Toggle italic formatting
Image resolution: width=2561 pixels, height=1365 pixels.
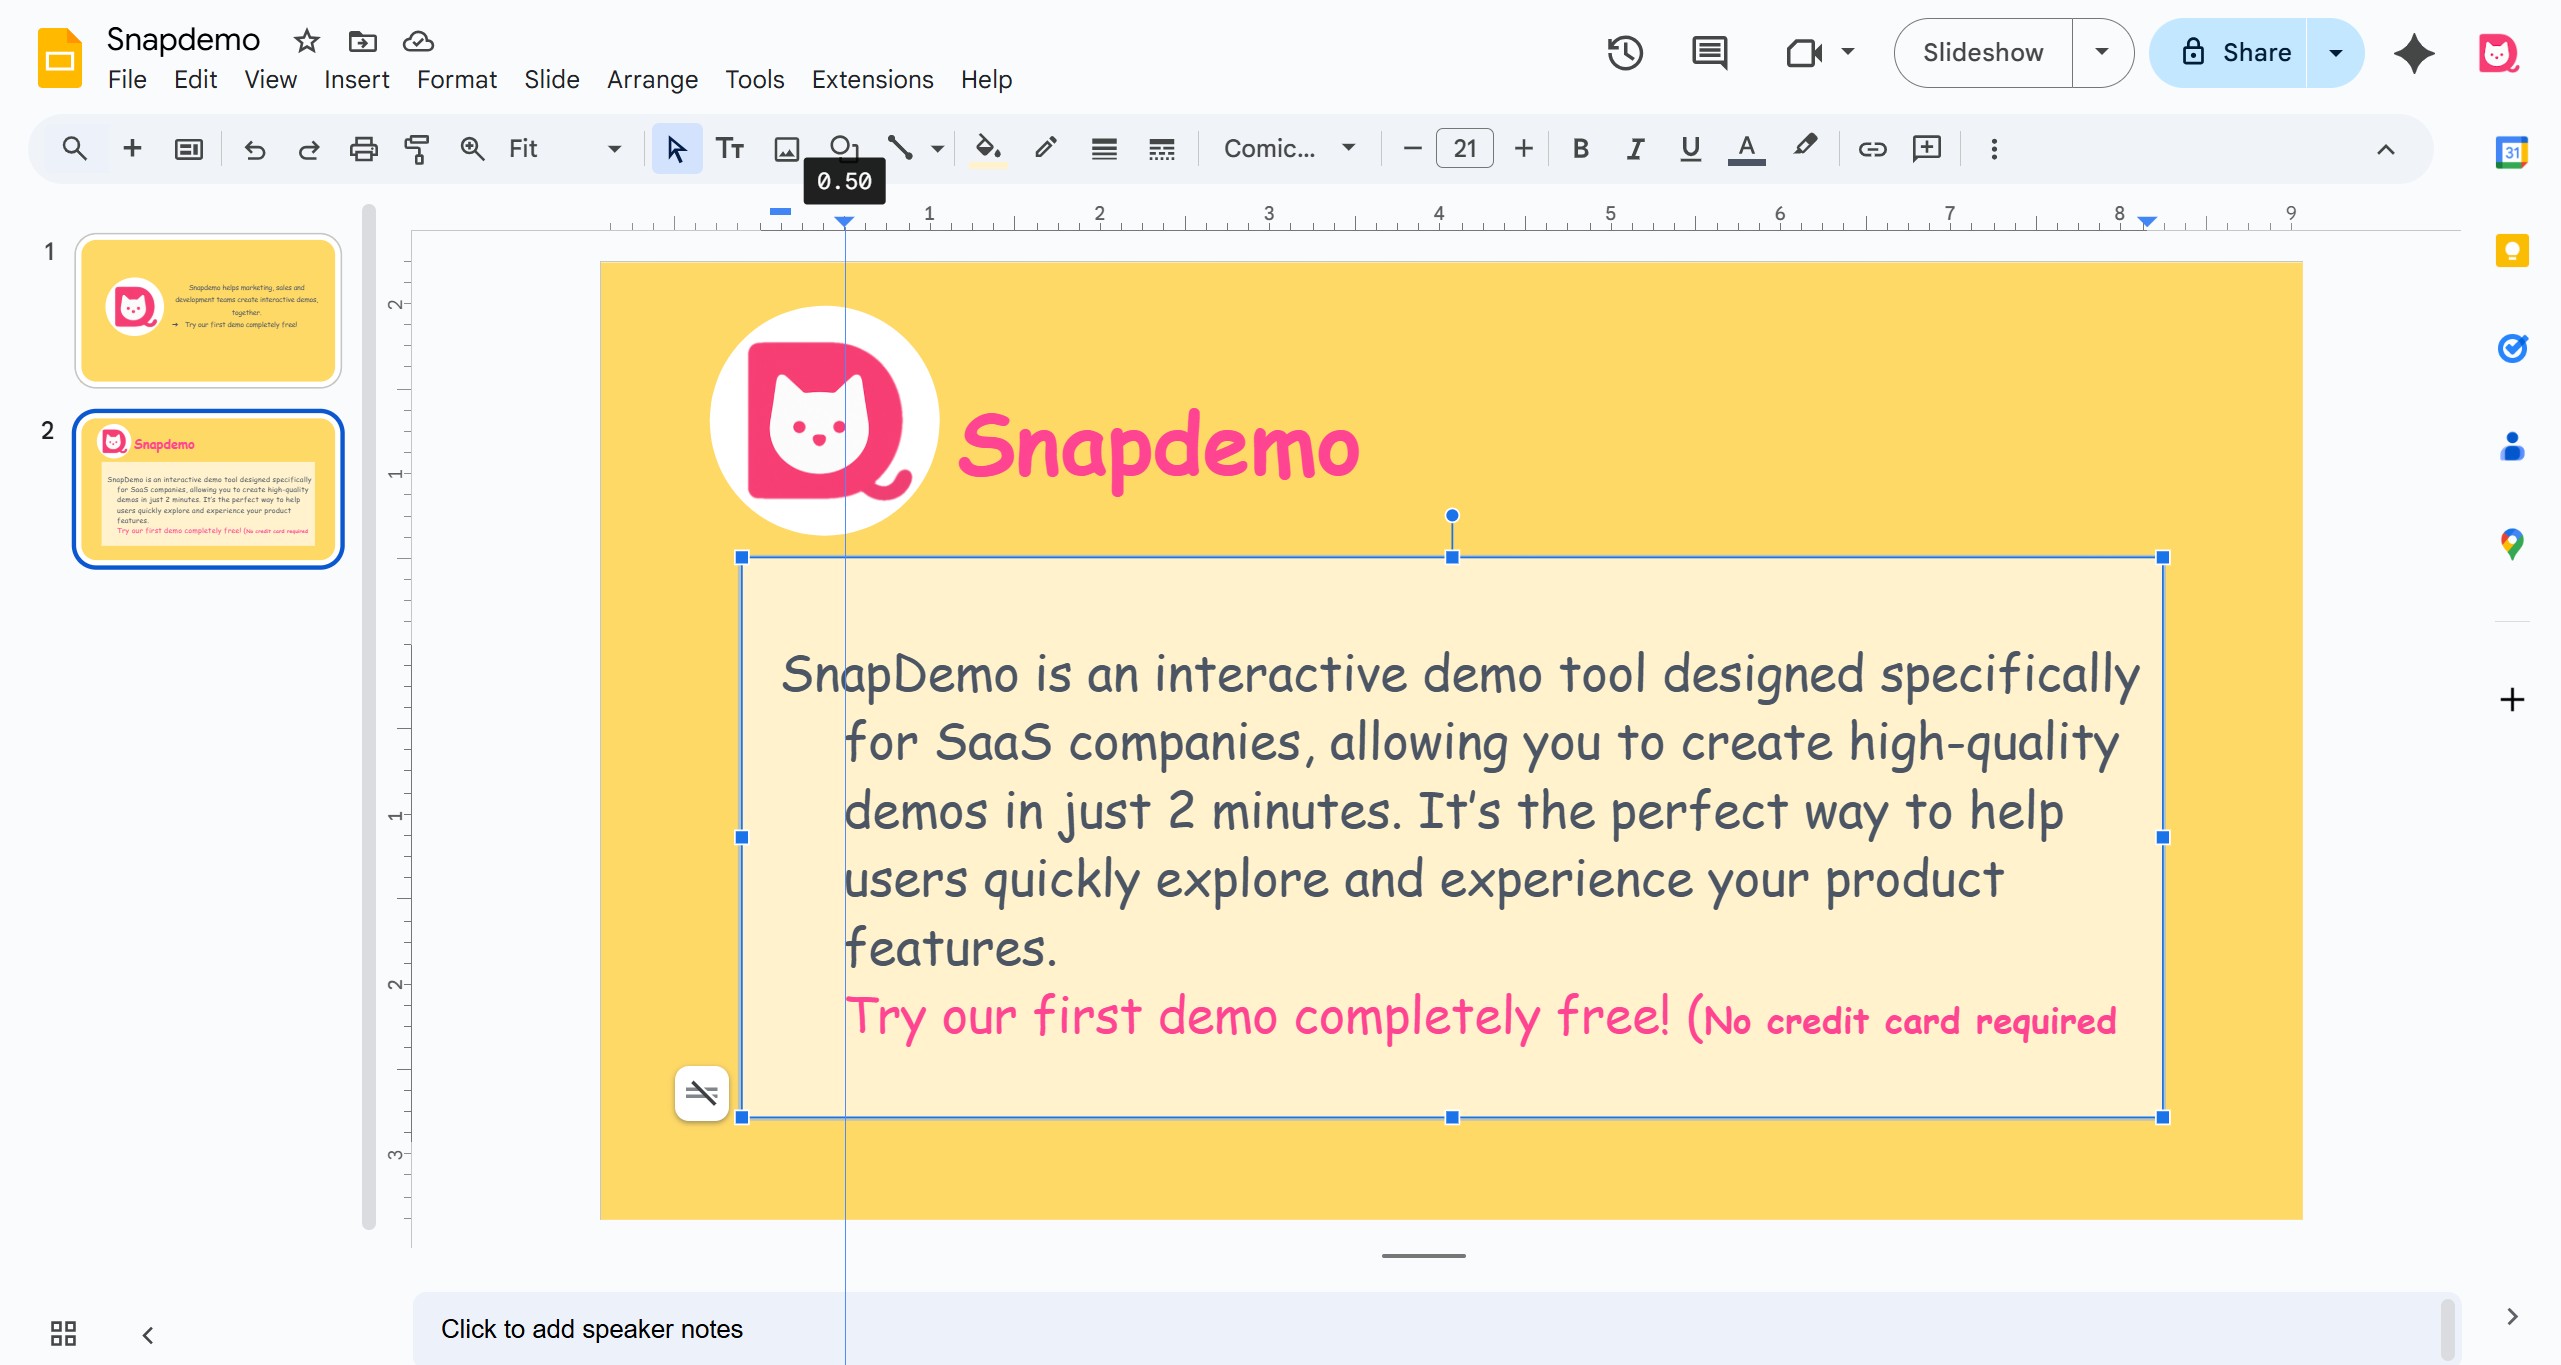point(1635,149)
